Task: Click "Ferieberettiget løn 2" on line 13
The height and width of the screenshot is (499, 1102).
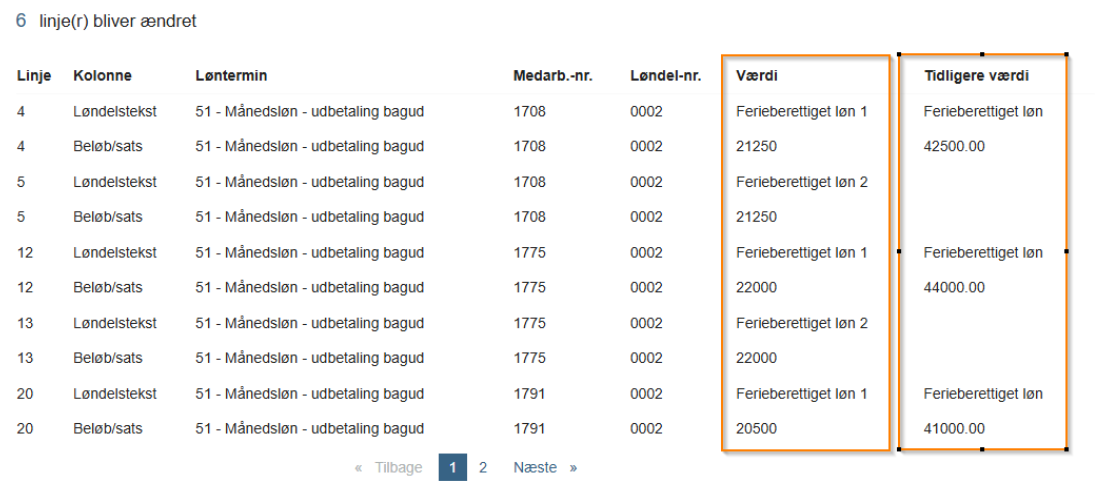Action: click(x=801, y=323)
